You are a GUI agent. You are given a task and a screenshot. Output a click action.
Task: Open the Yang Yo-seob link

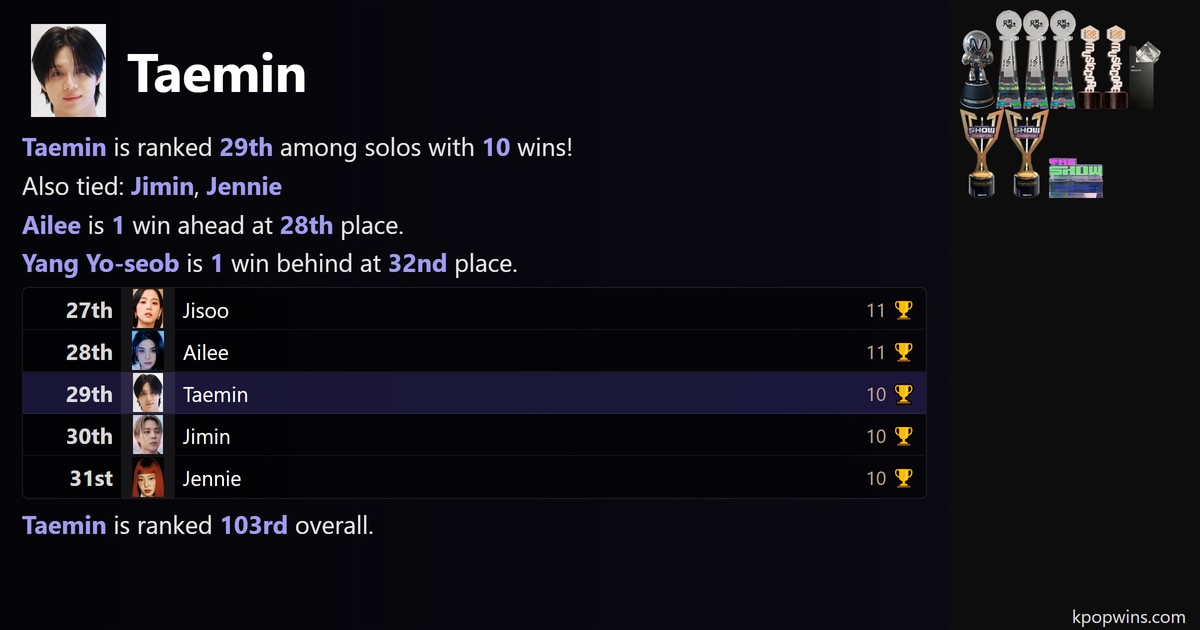[x=100, y=265]
